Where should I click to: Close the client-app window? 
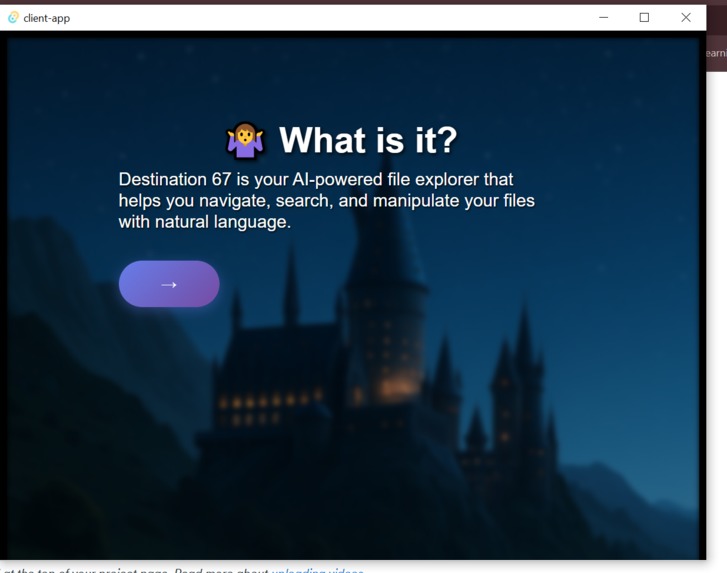pyautogui.click(x=686, y=18)
